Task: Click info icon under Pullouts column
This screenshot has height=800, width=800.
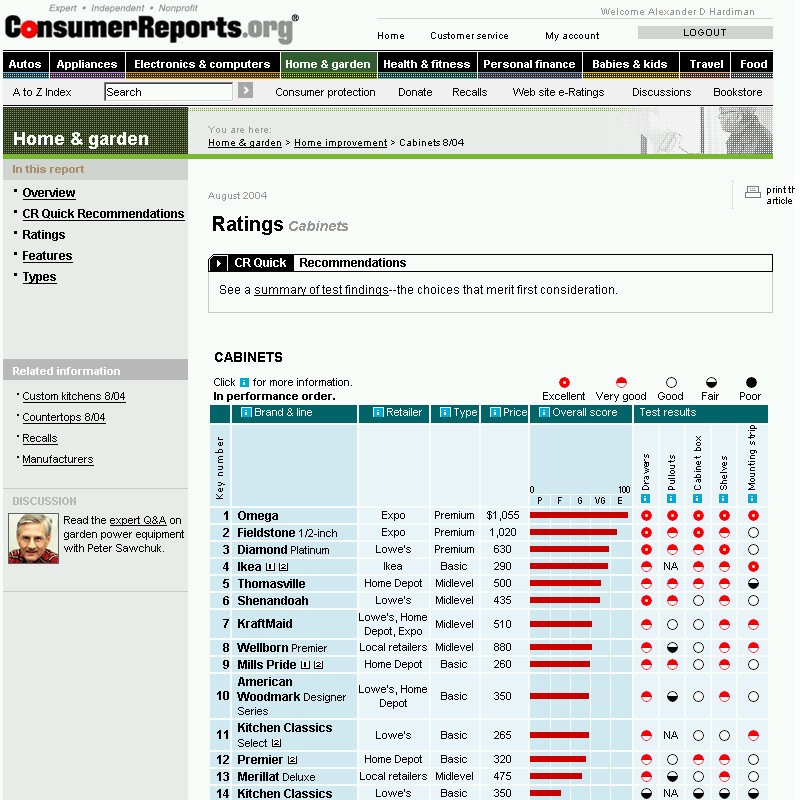Action: point(671,498)
